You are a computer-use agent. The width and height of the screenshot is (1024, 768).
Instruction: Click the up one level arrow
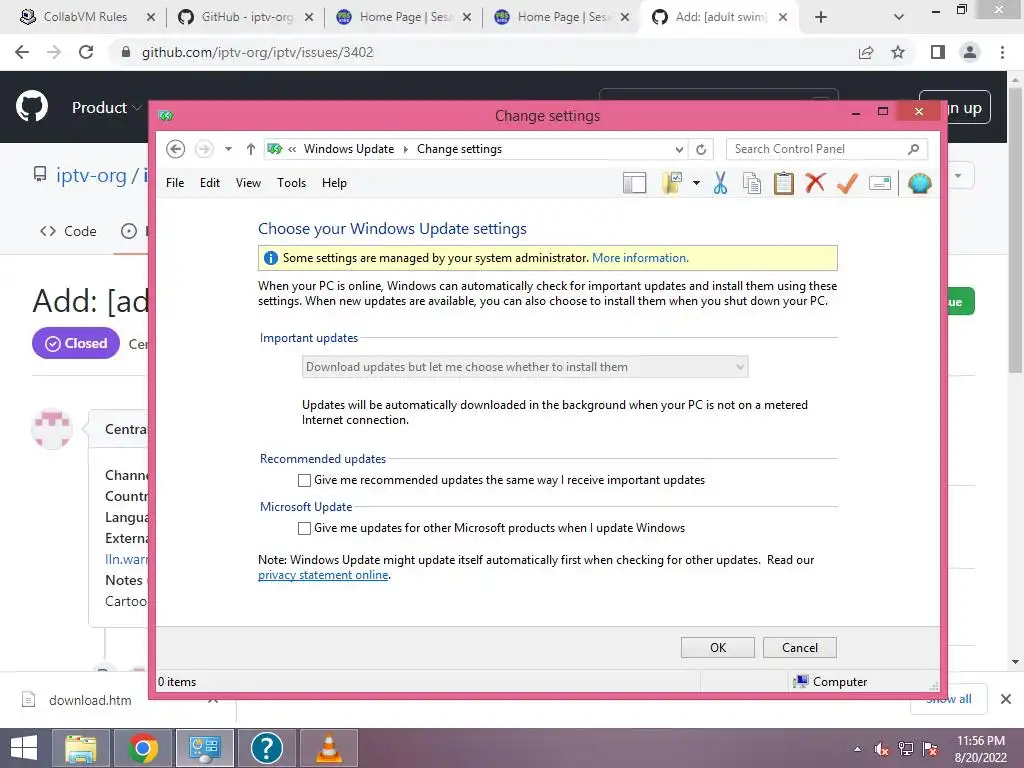pos(250,149)
